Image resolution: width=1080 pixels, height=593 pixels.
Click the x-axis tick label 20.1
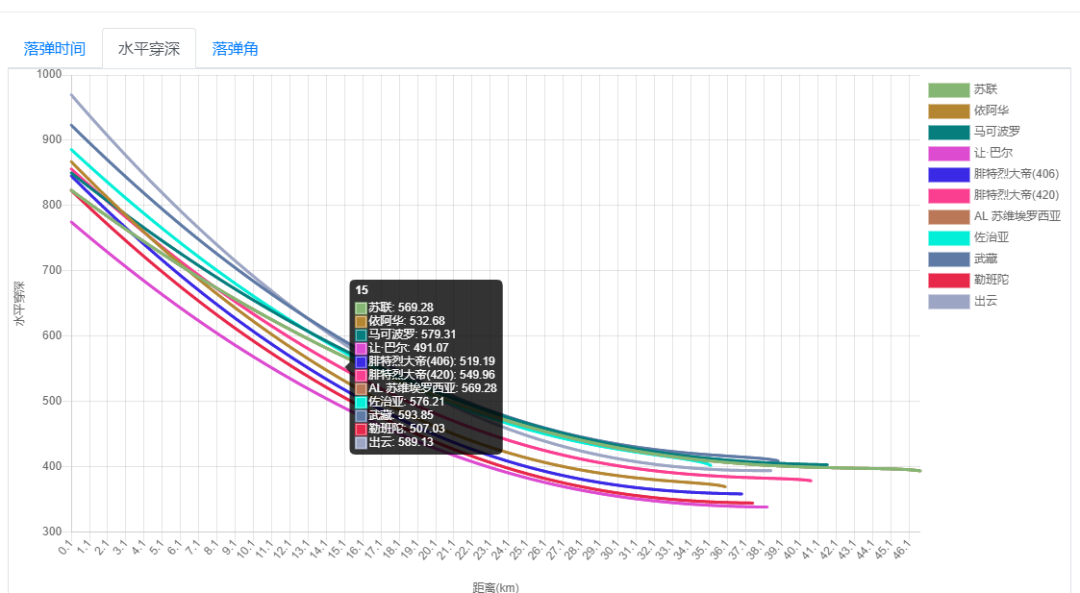click(x=427, y=550)
